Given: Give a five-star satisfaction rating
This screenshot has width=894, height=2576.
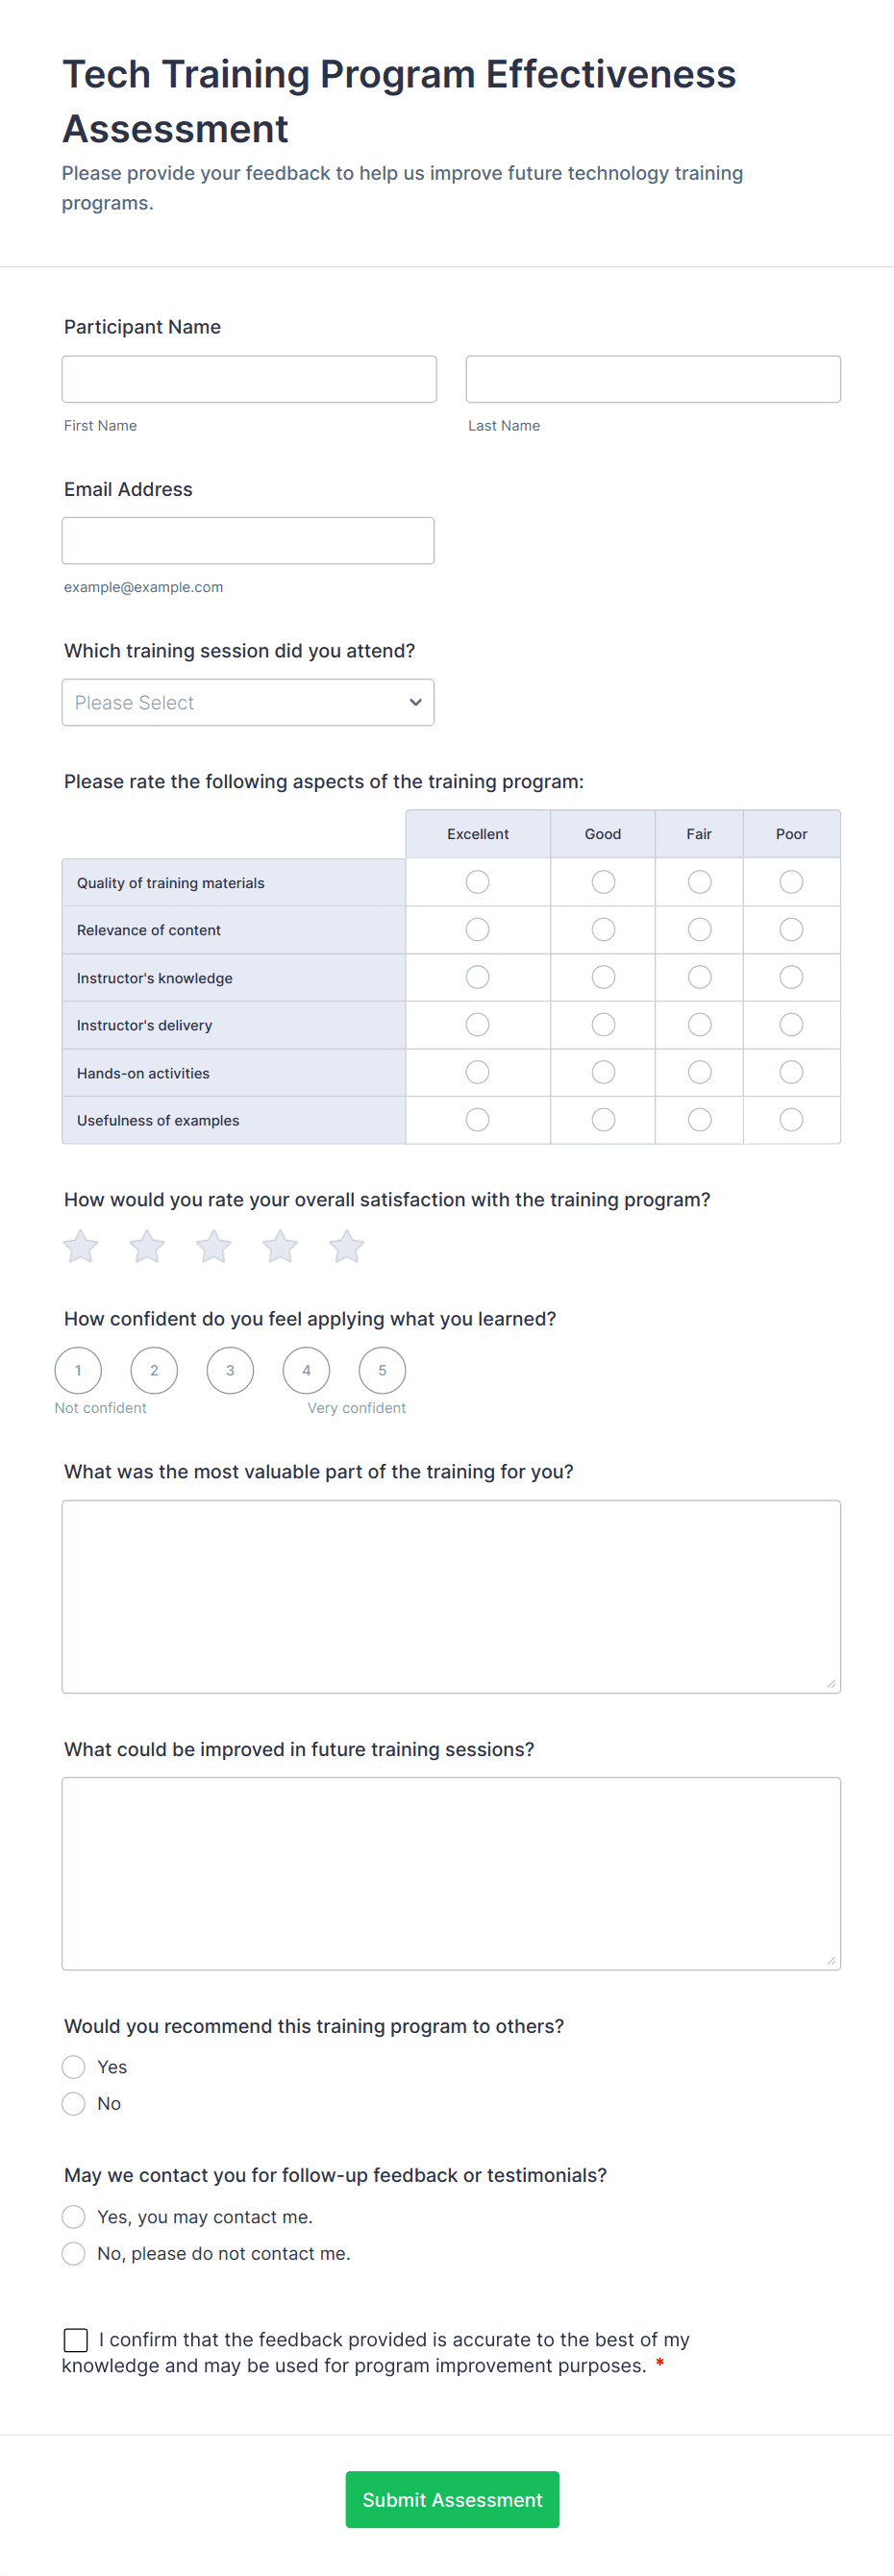Looking at the screenshot, I should [346, 1246].
